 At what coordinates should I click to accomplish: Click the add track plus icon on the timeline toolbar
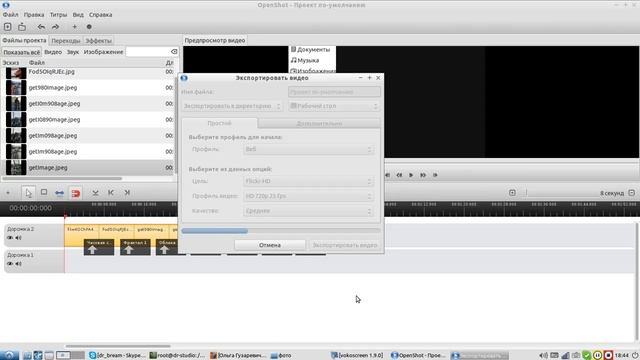[x=8, y=193]
